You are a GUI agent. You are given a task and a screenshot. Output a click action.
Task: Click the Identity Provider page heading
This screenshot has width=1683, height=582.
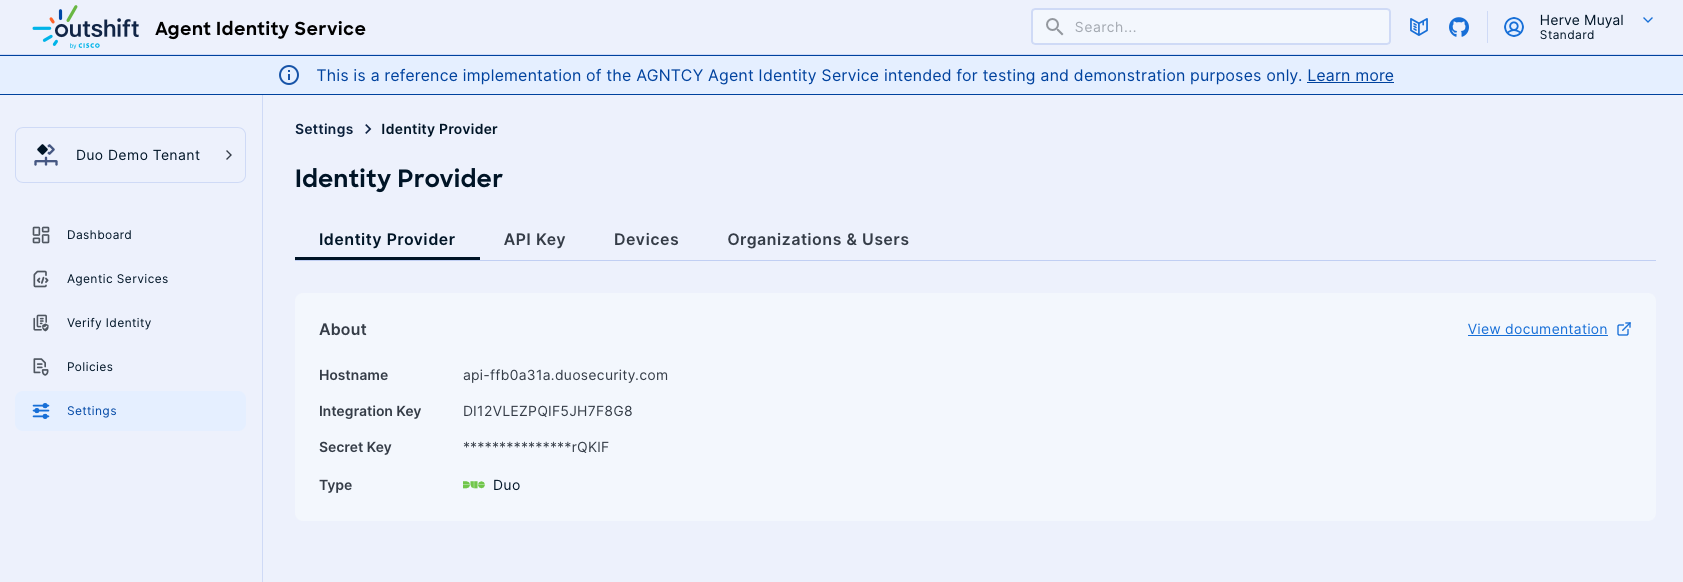coord(398,178)
